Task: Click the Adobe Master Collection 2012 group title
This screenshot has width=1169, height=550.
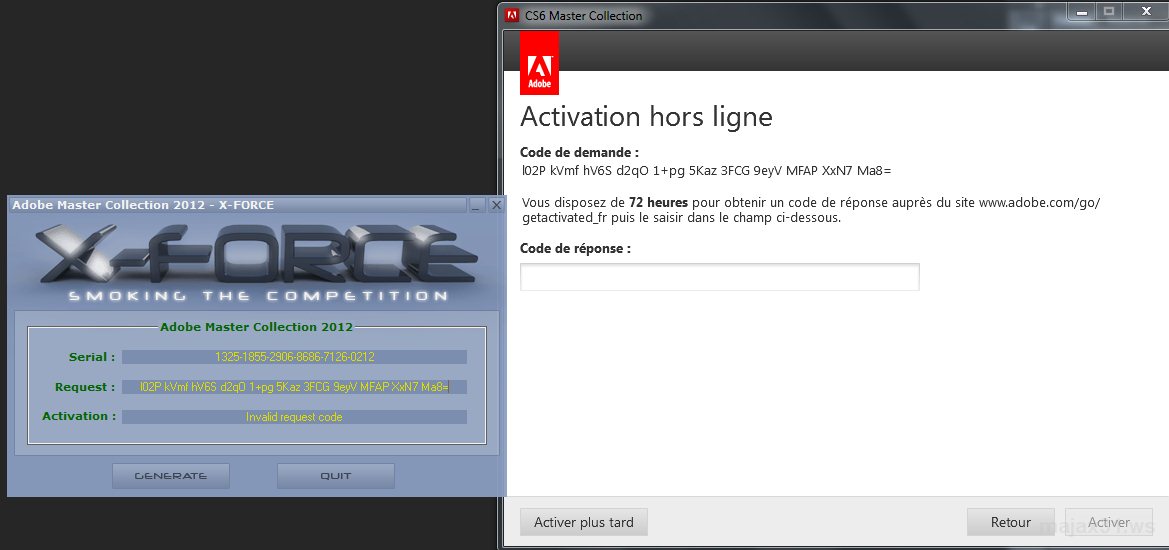Action: click(256, 326)
